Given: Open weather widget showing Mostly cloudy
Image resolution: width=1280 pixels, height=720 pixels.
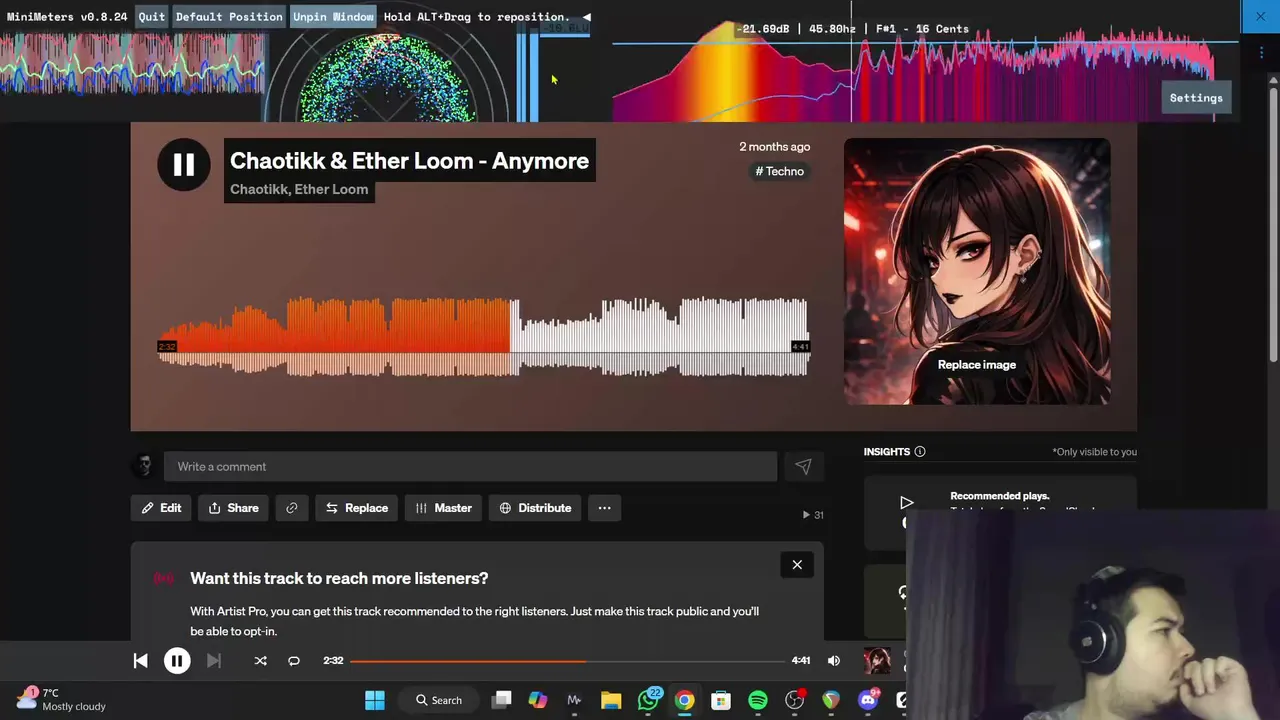Looking at the screenshot, I should pyautogui.click(x=62, y=699).
